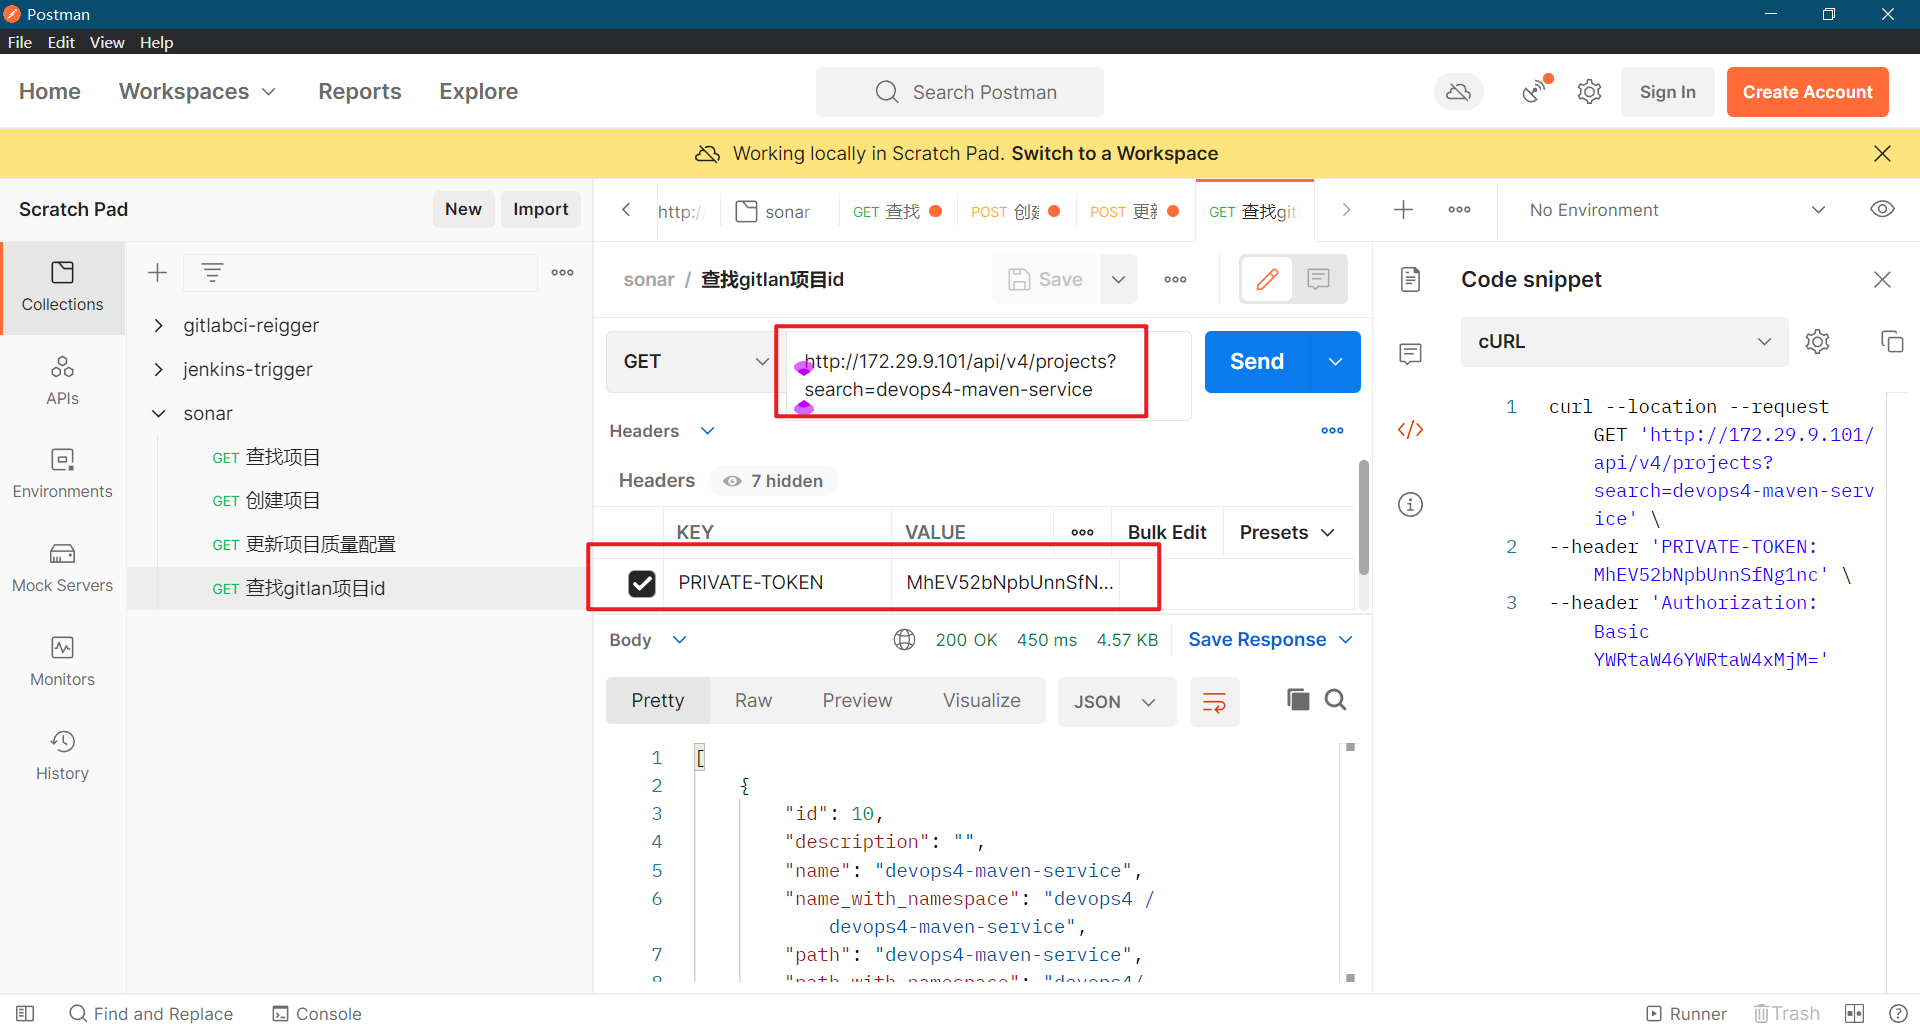Click Switch to a Workspace link
This screenshot has height=1029, width=1920.
(1114, 153)
